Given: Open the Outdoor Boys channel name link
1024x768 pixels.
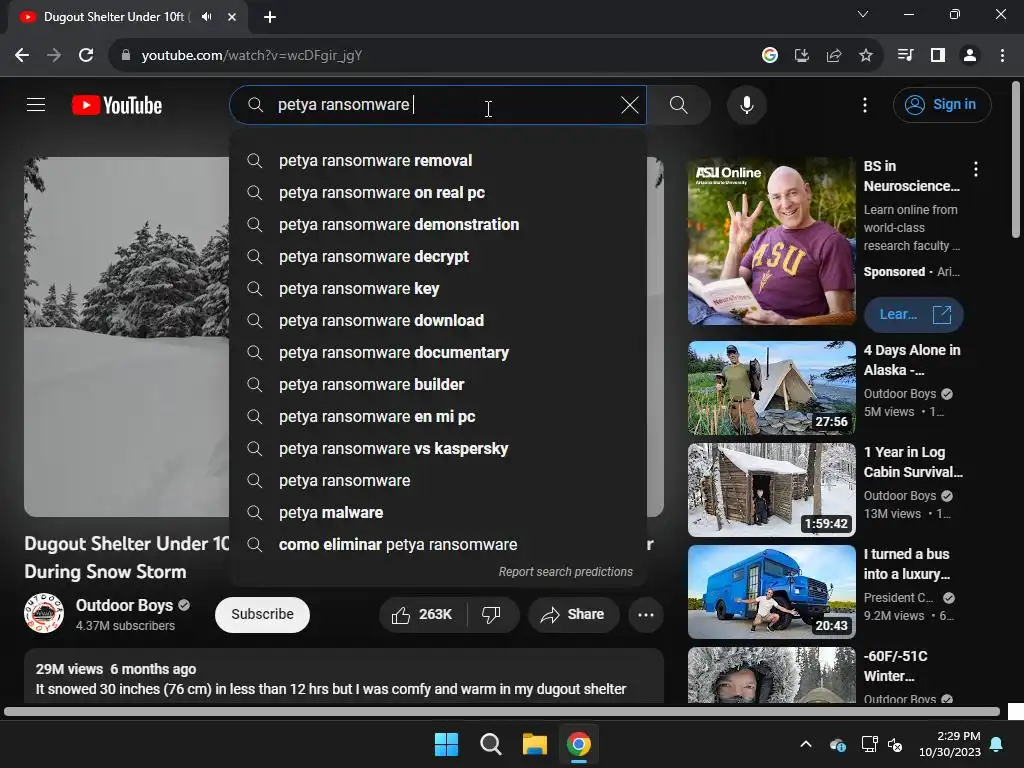Looking at the screenshot, I should coord(124,605).
